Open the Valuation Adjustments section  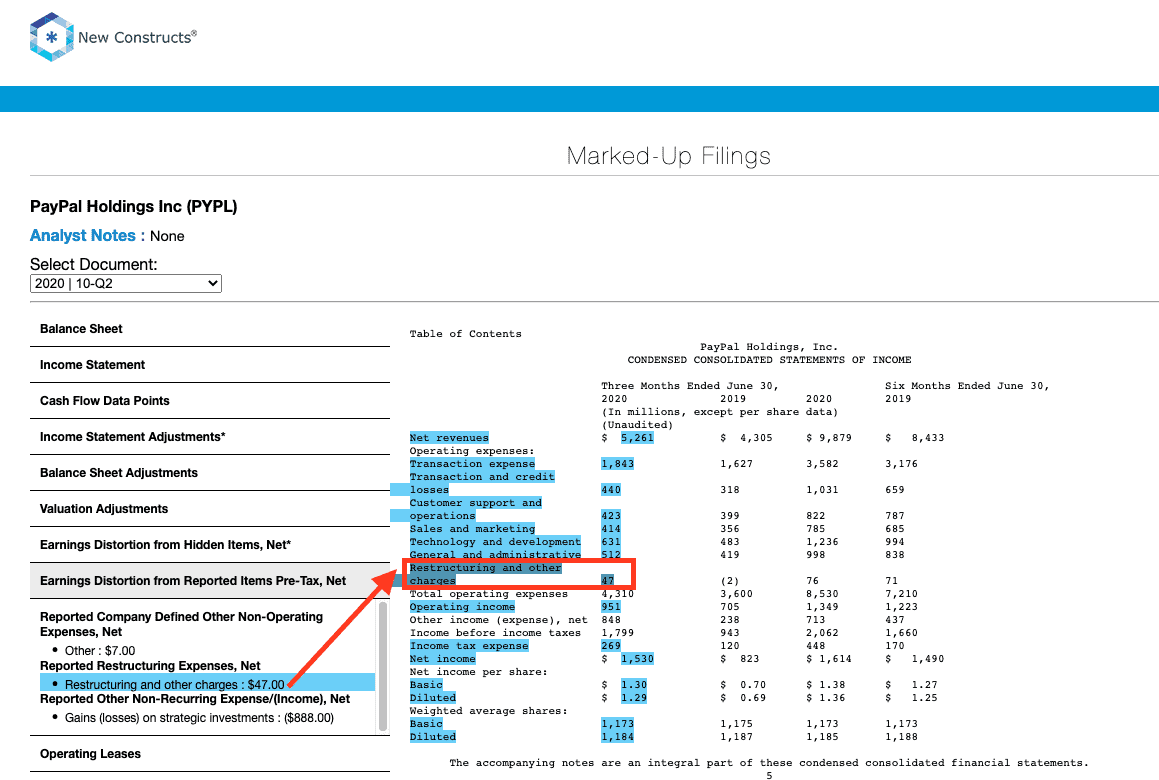pos(210,509)
